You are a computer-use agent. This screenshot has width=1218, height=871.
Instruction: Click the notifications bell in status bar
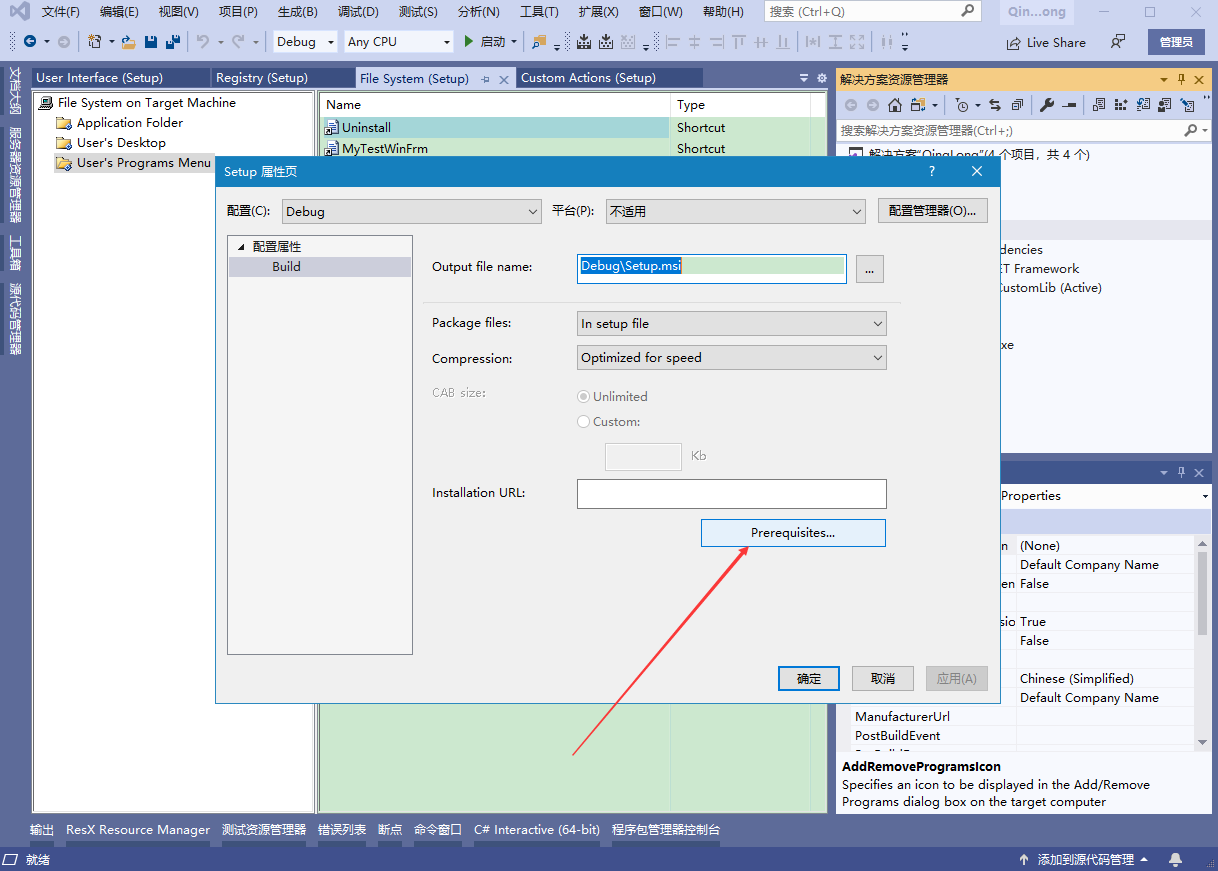(1175, 860)
